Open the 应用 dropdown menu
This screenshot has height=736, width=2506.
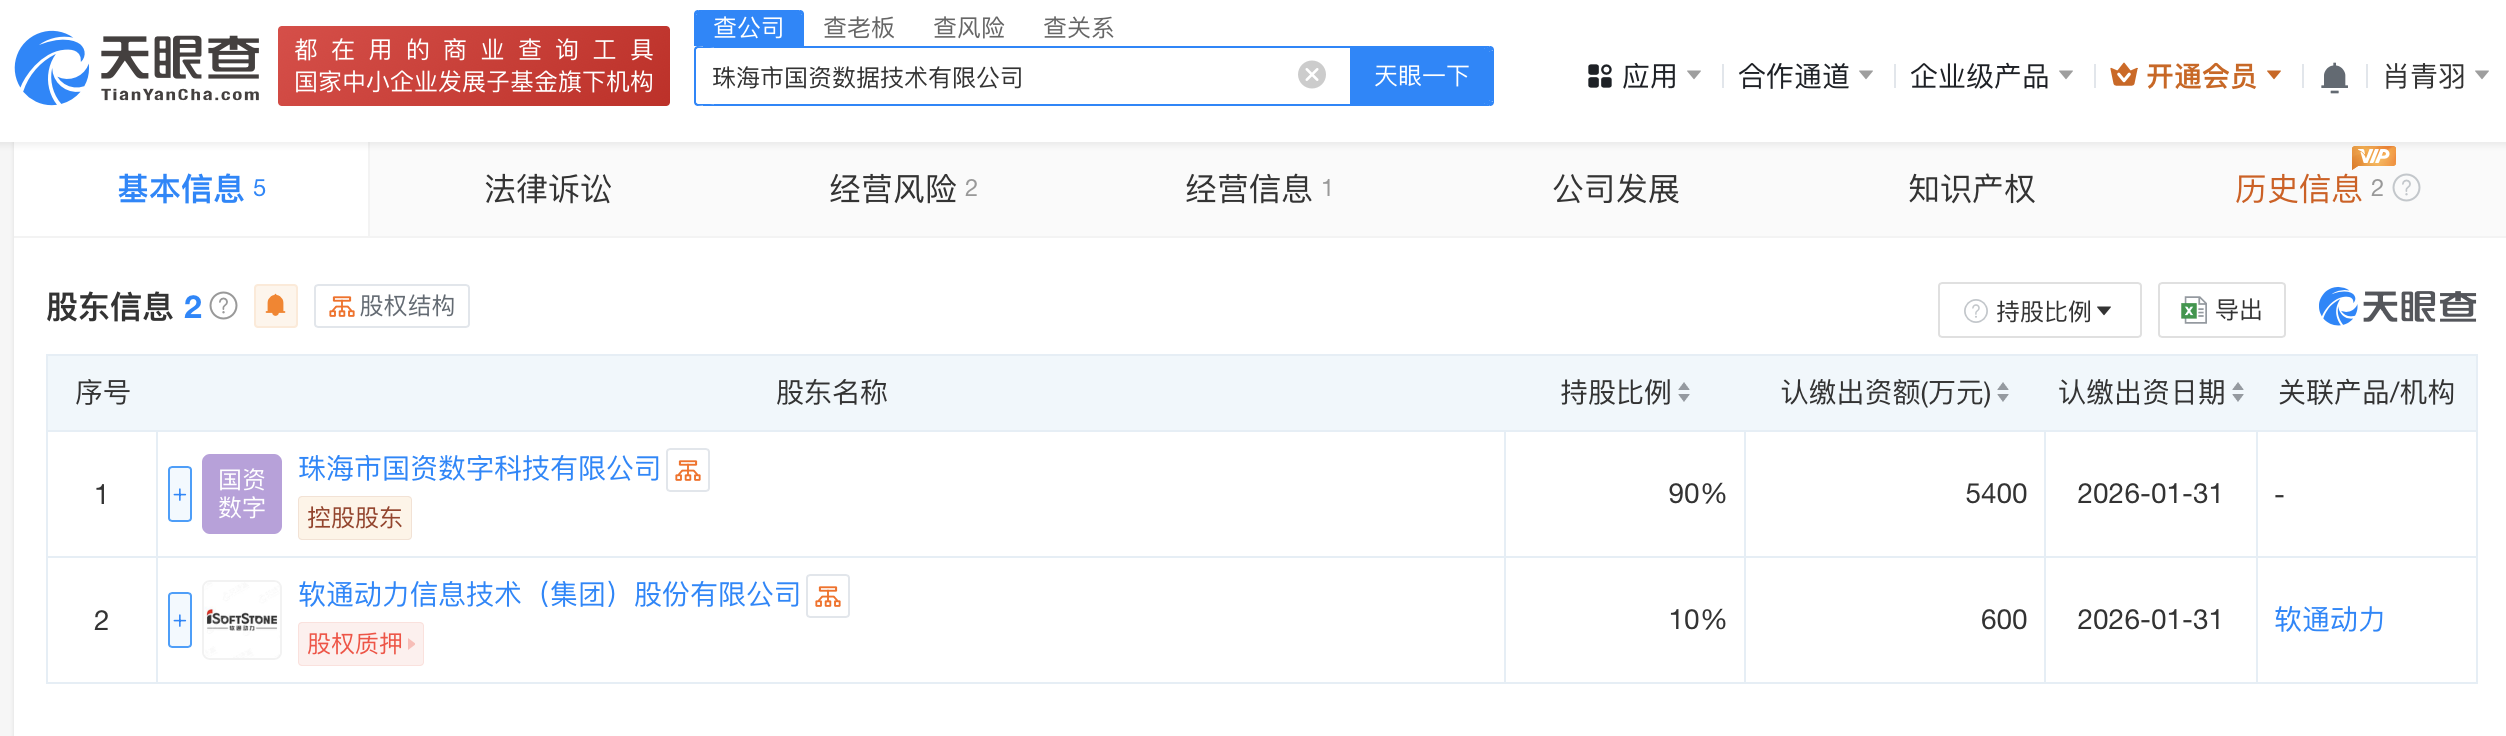coord(1643,76)
